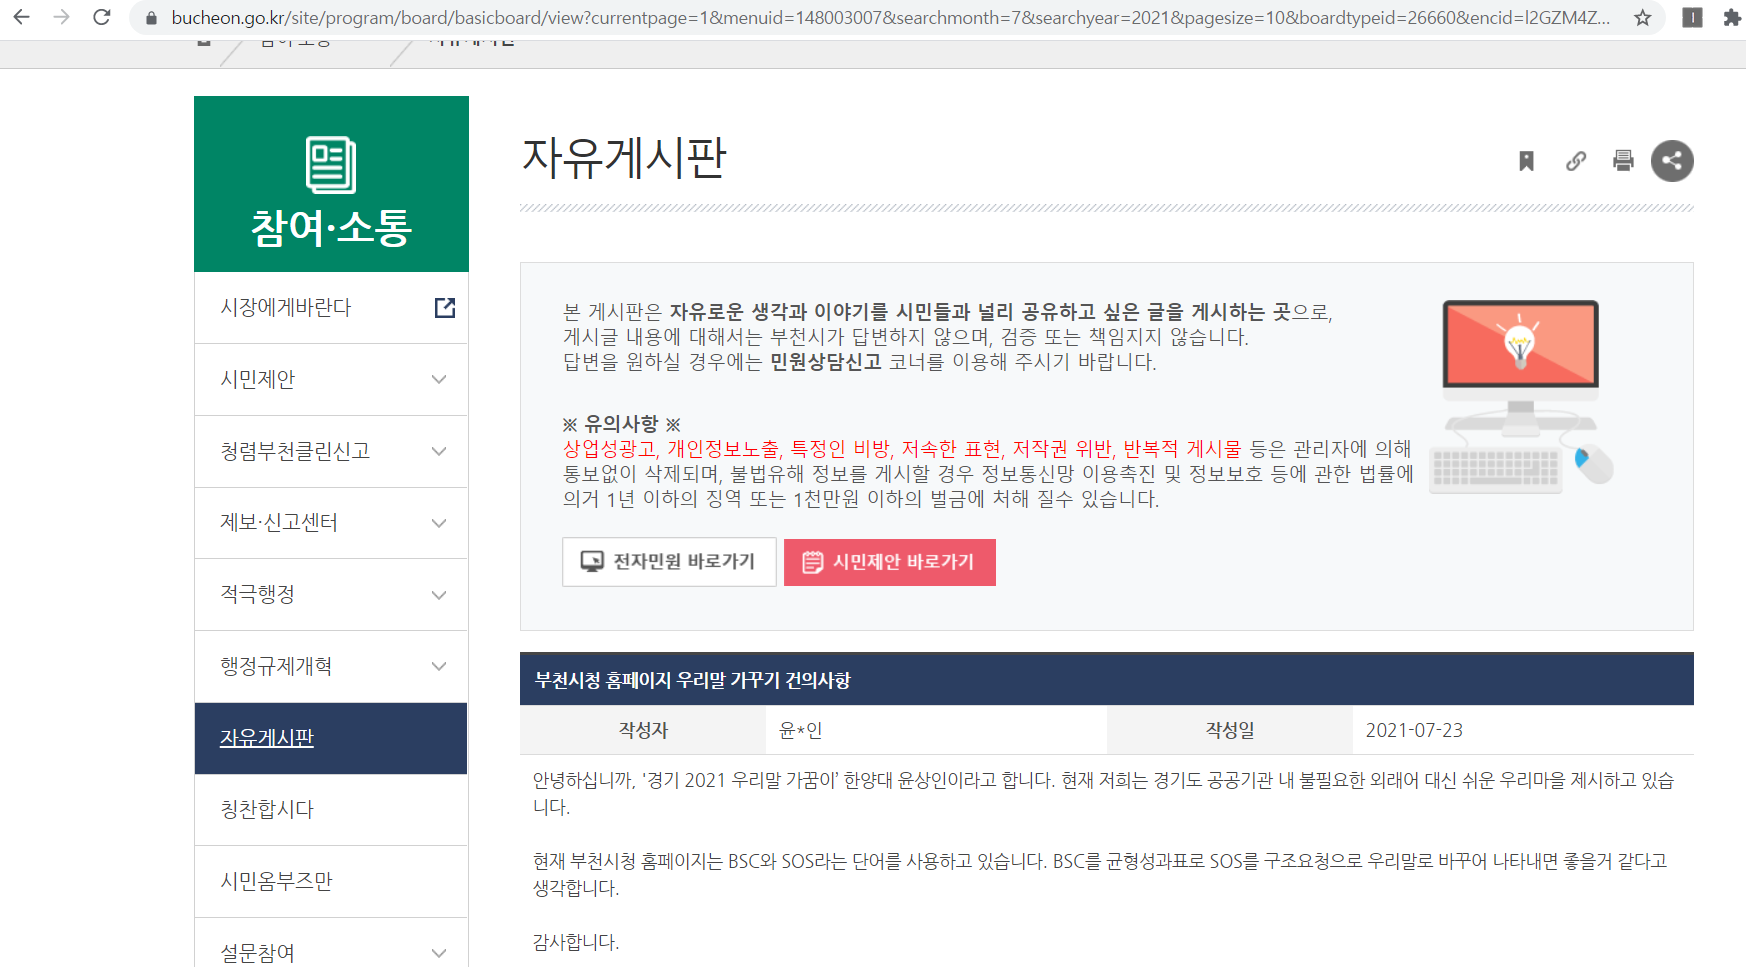Click the red 시민제안 바로가기 button
Viewport: 1746px width, 967px height.
coord(890,562)
